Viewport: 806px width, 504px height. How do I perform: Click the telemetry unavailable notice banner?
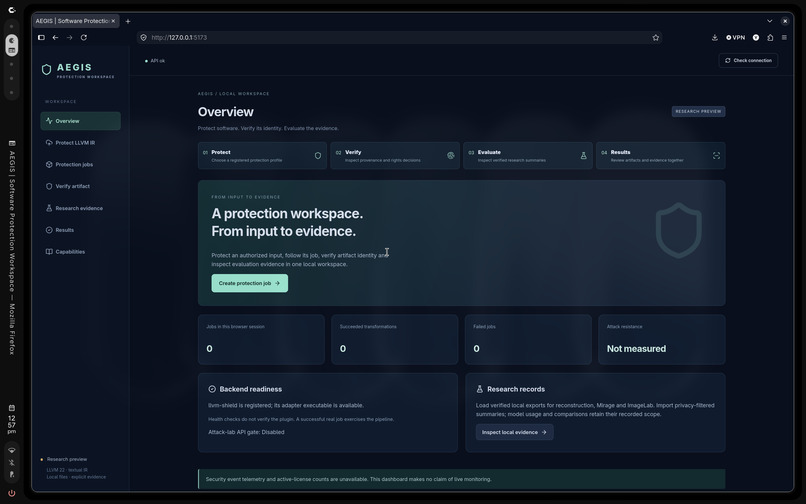[x=462, y=479]
